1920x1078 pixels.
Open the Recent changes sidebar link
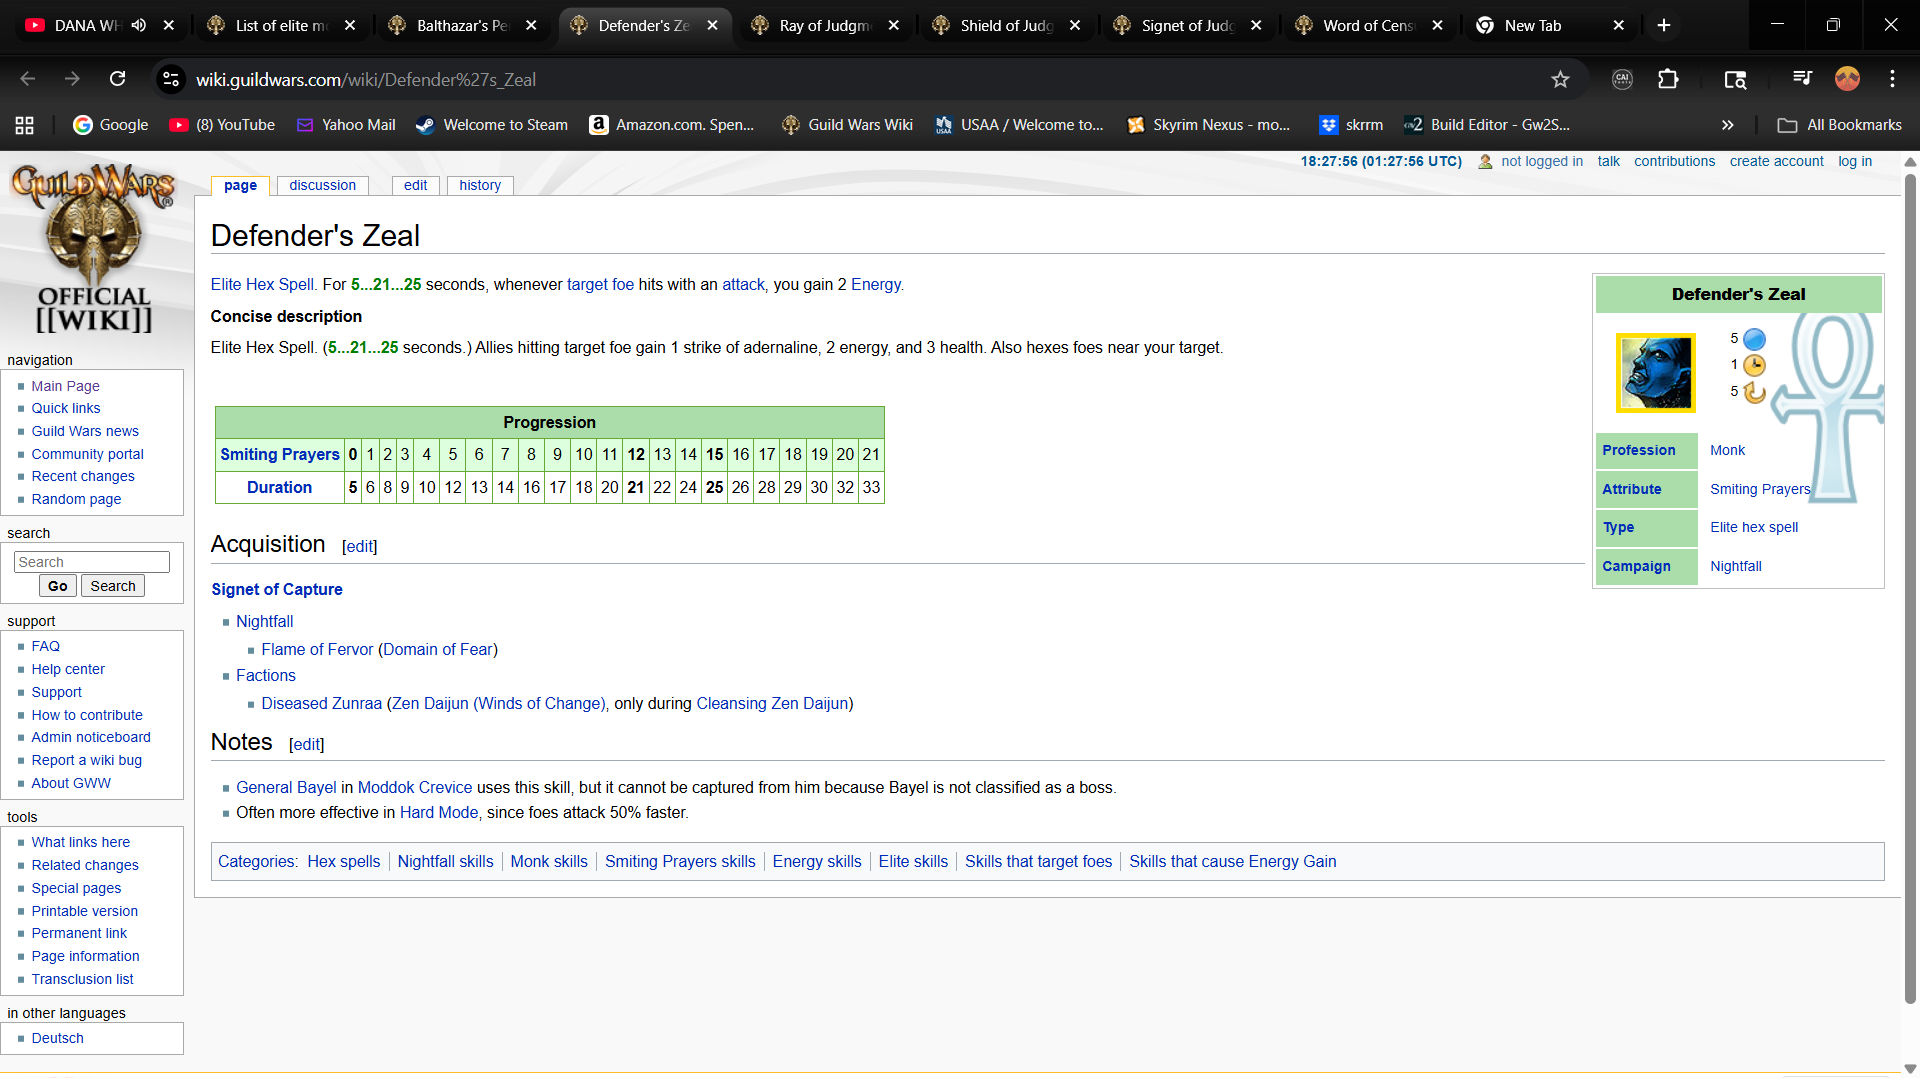coord(83,476)
